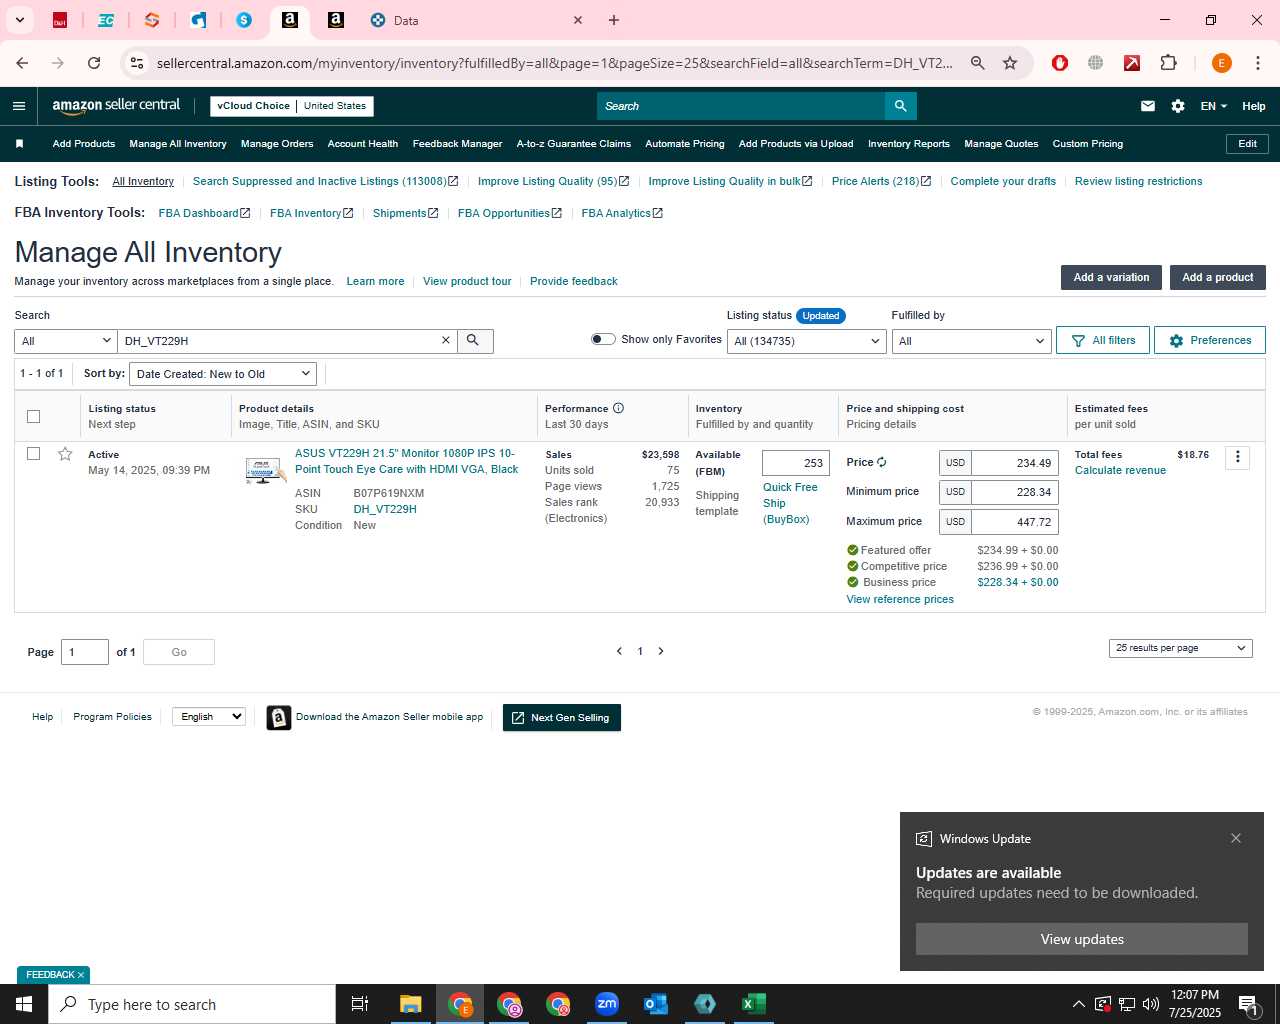Screen dimensions: 1280x1024
Task: Click the top search magnifier button
Action: pos(900,106)
